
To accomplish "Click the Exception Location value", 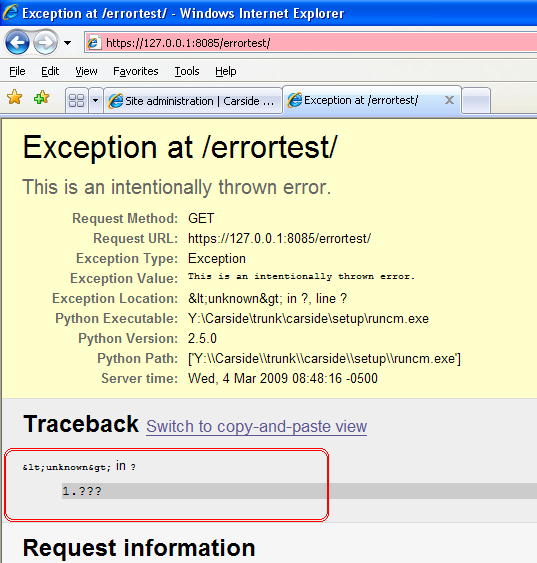I will tap(267, 298).
